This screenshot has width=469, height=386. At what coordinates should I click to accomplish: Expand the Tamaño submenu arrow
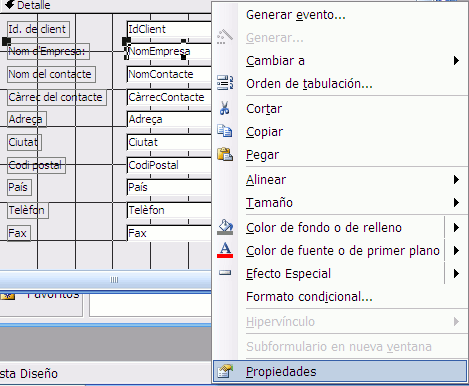point(456,202)
